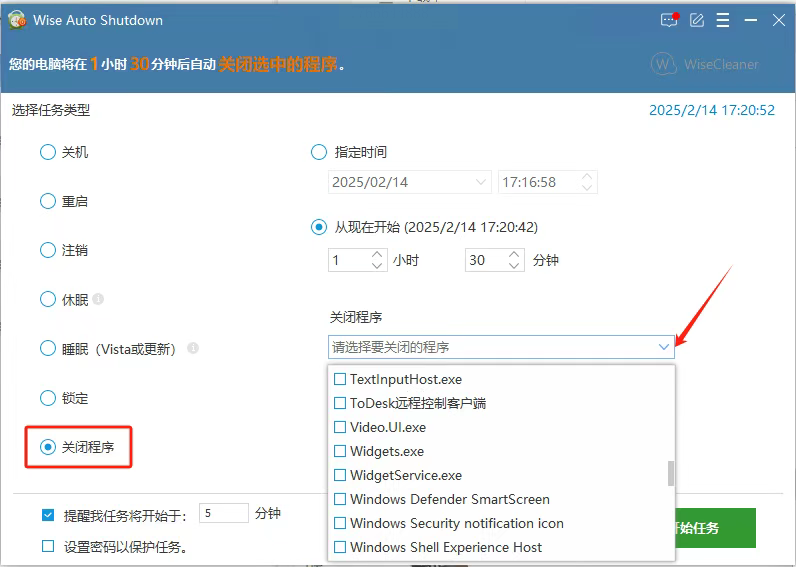Open the hamburger menu in title bar
Viewport: 796px width, 567px height.
(x=723, y=20)
